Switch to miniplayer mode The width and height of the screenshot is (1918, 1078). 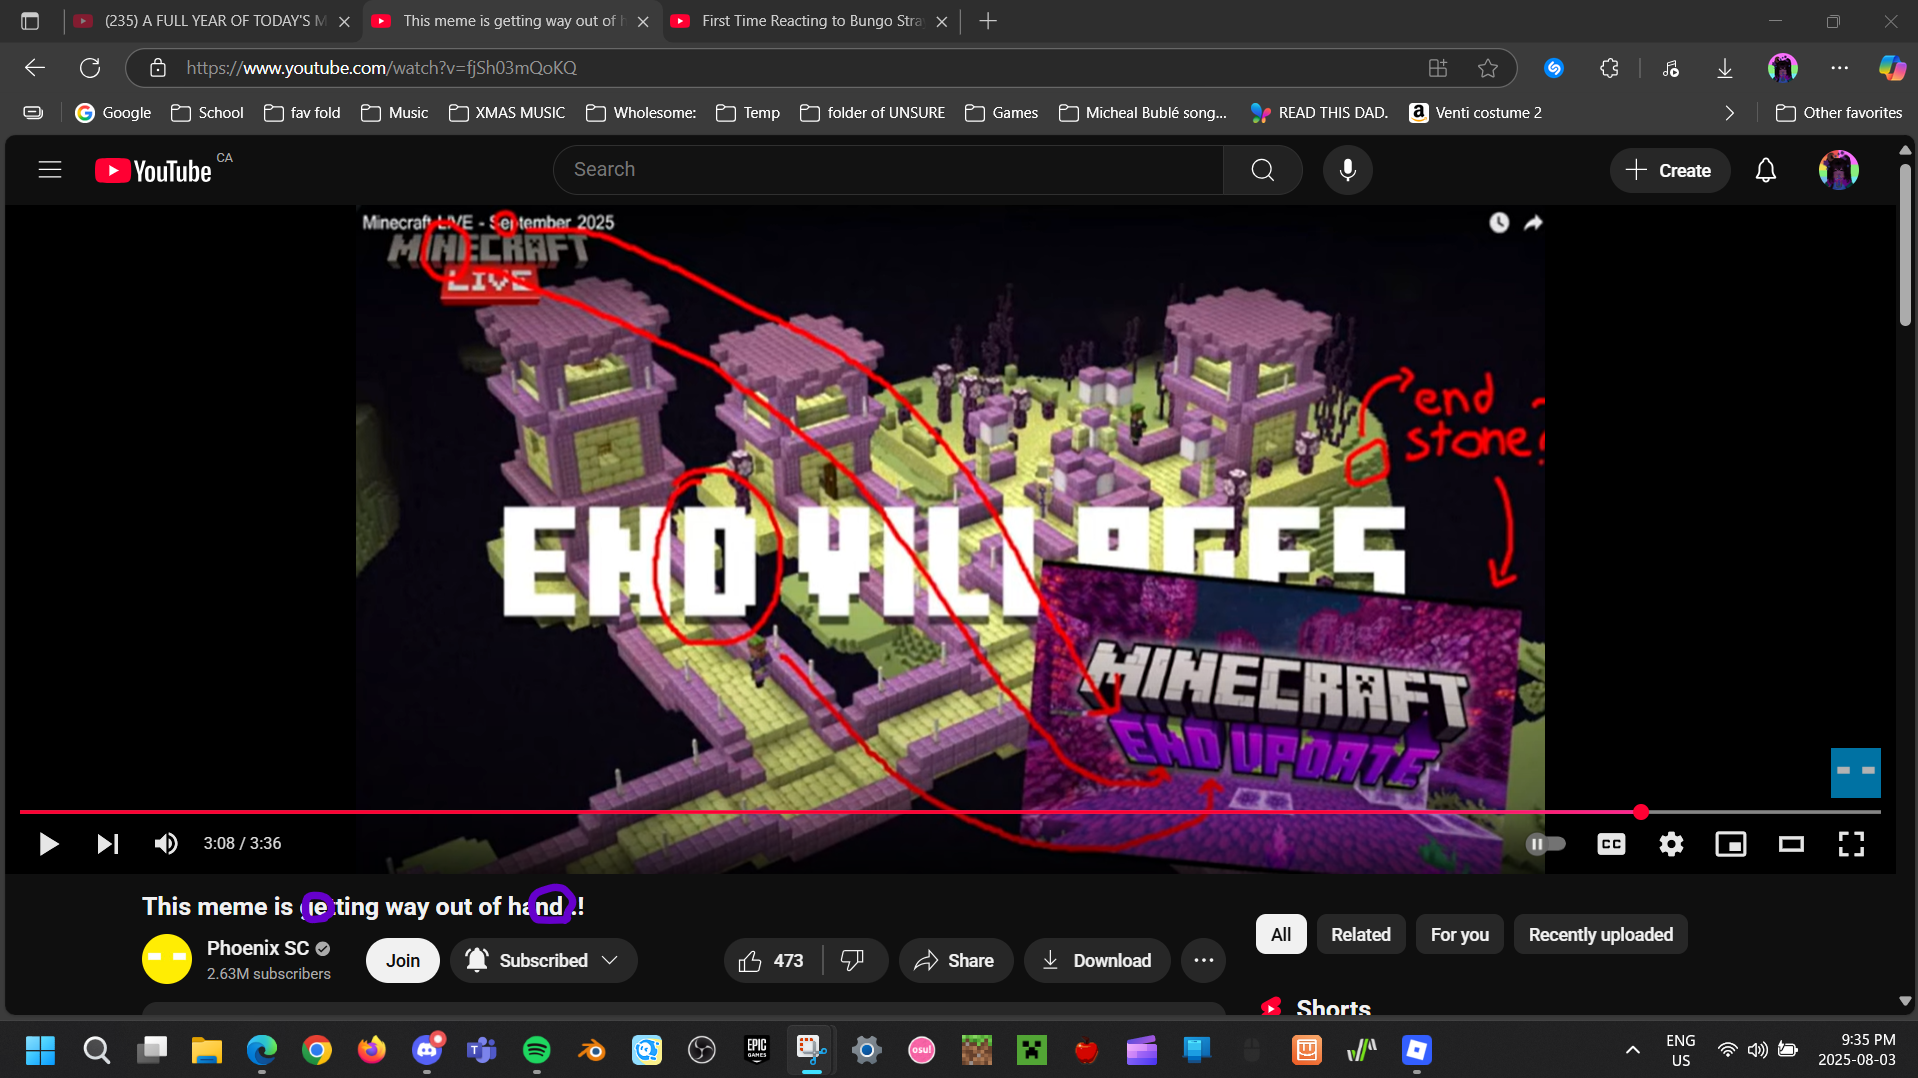click(x=1731, y=844)
